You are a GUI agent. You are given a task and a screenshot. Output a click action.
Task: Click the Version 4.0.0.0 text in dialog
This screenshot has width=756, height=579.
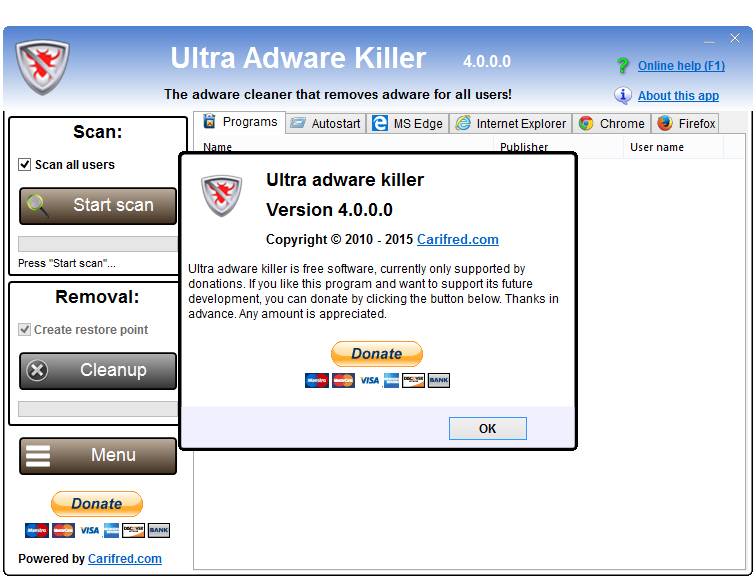point(329,210)
